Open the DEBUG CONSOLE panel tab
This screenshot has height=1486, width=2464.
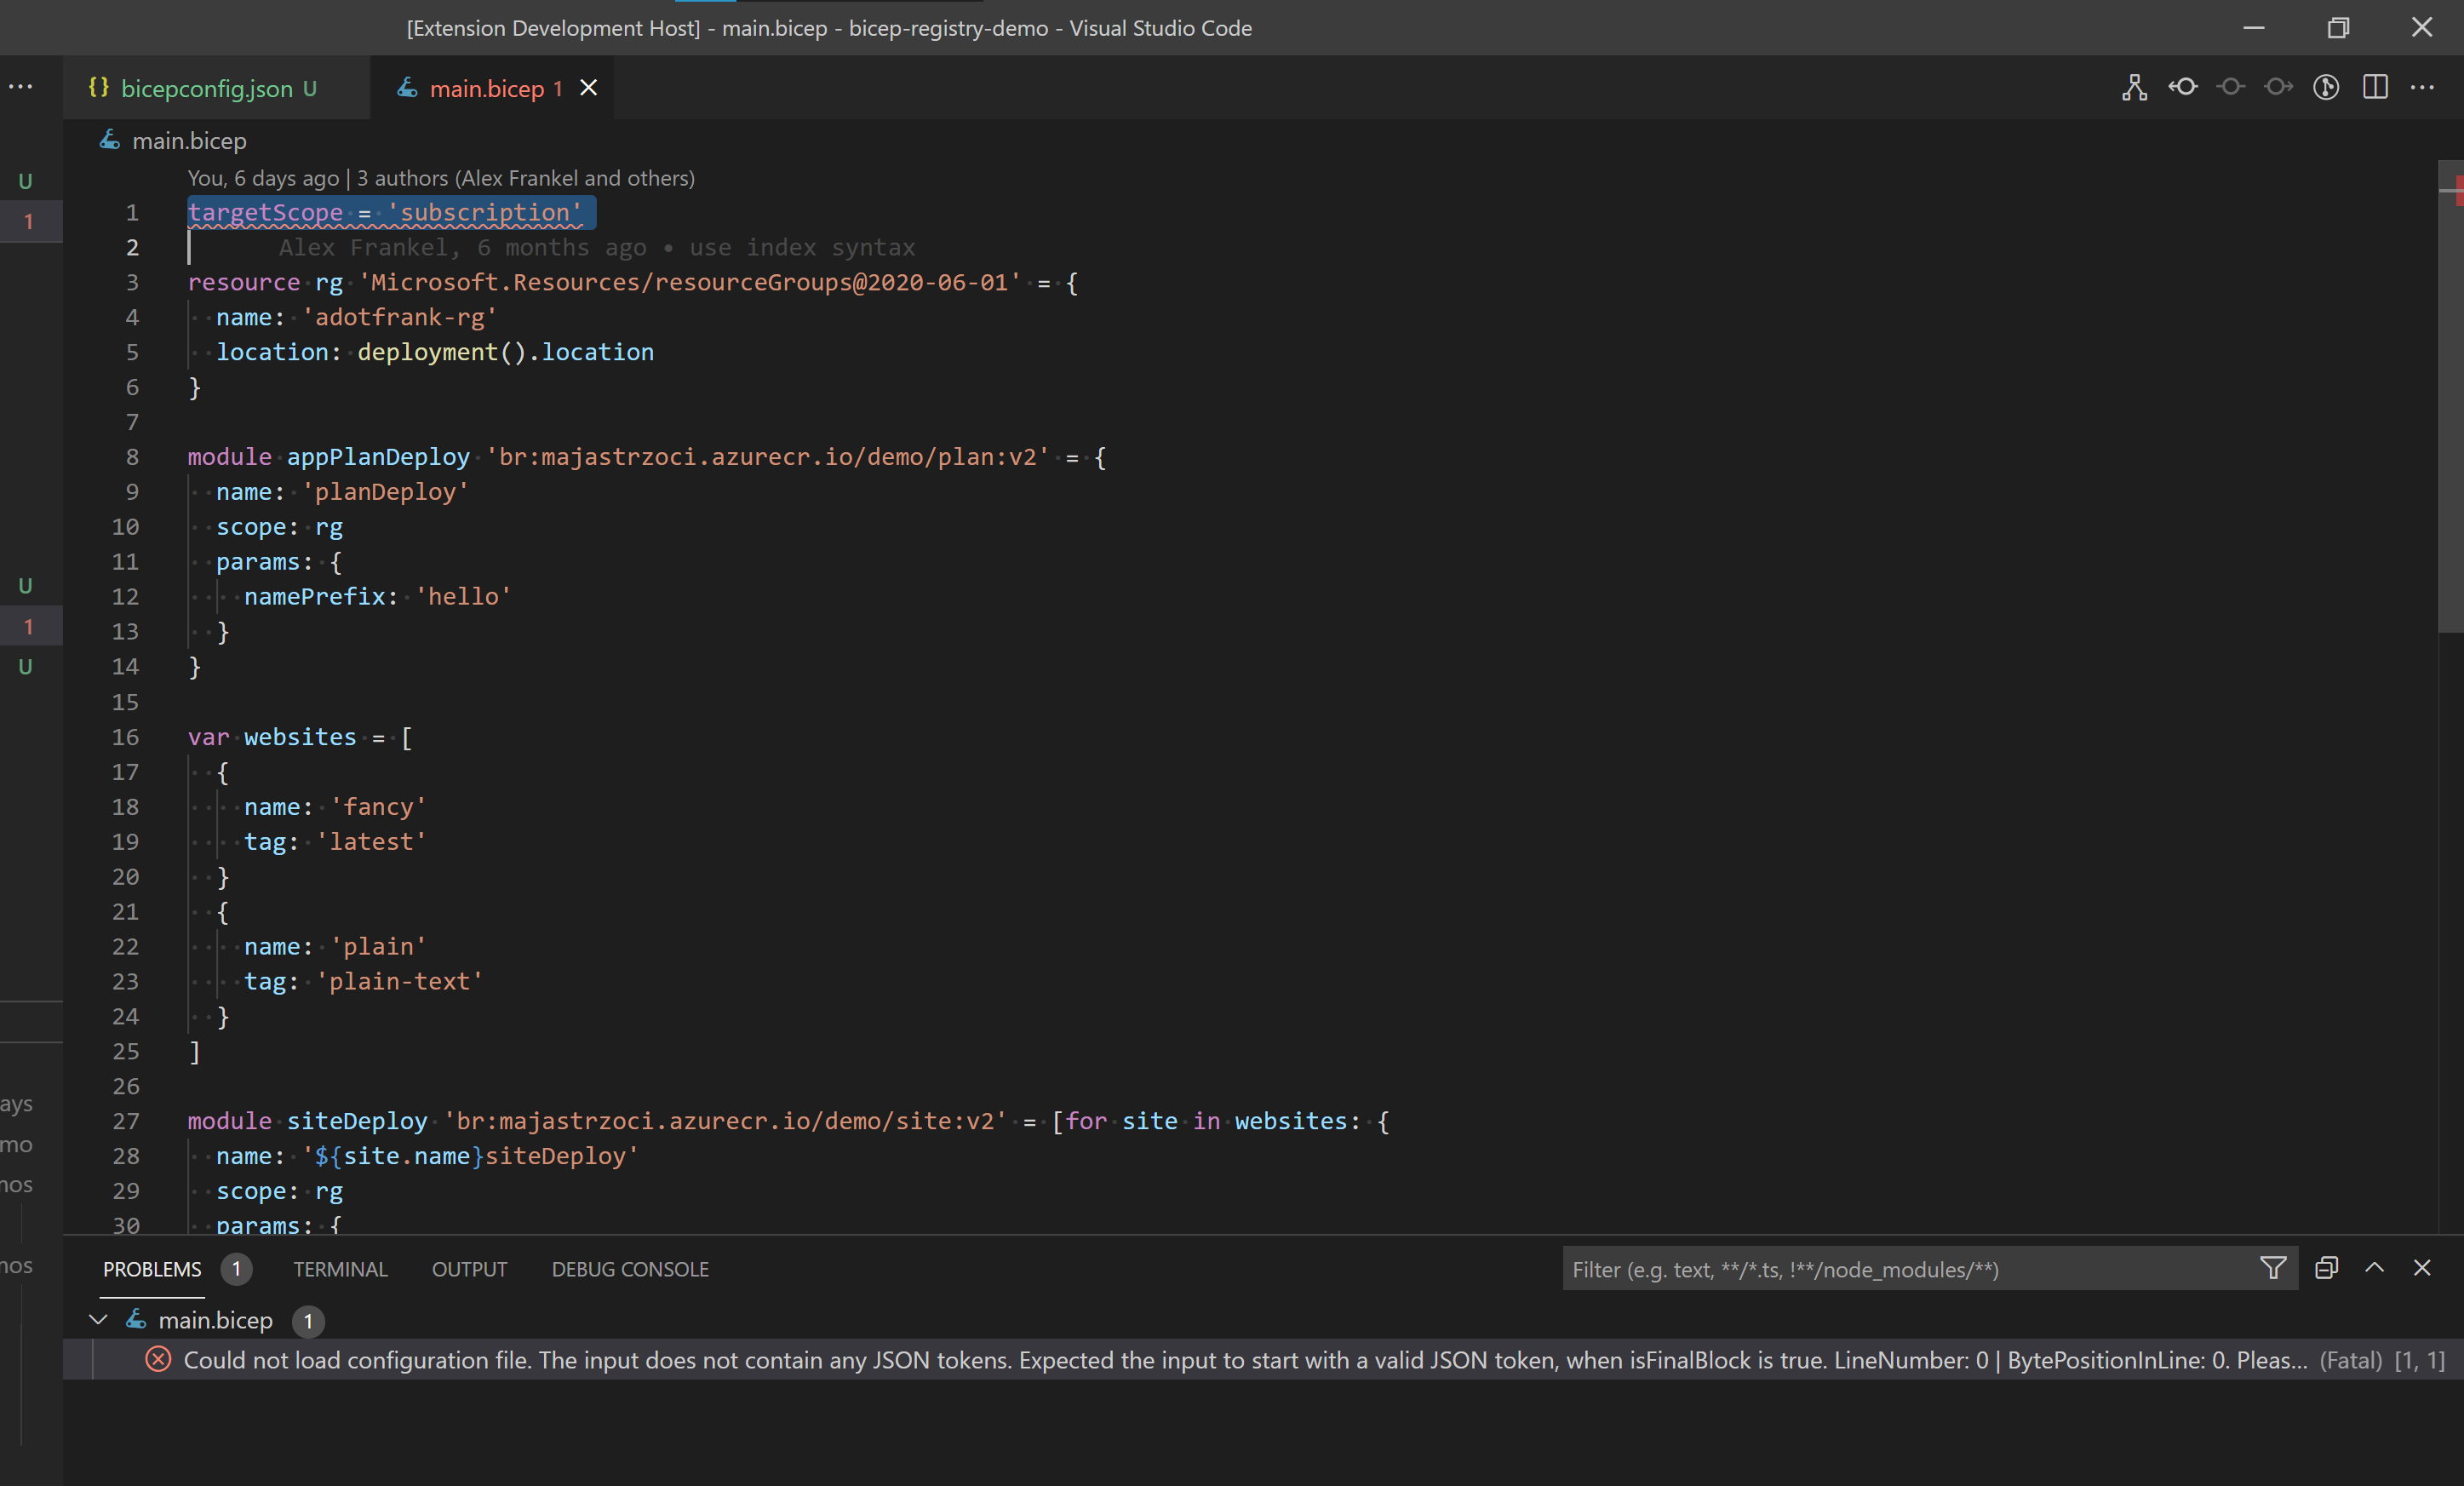point(630,1269)
